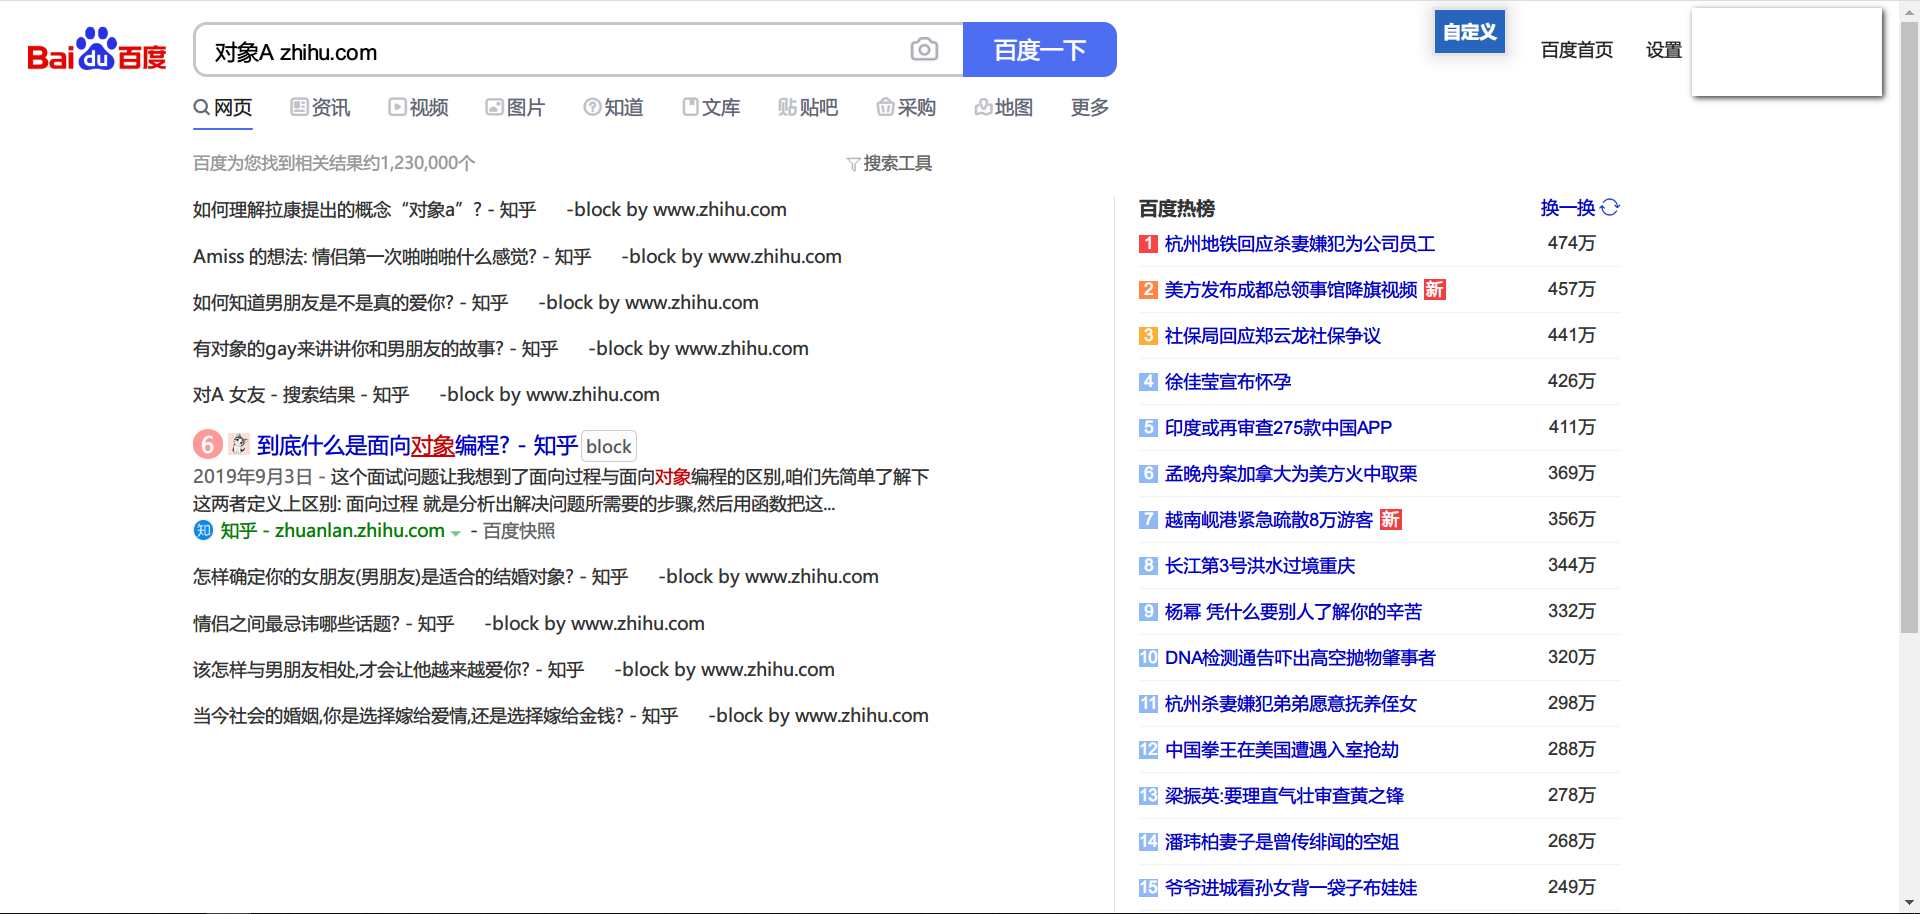This screenshot has width=1920, height=914.
Task: Click the 自定义 button
Action: pyautogui.click(x=1469, y=32)
